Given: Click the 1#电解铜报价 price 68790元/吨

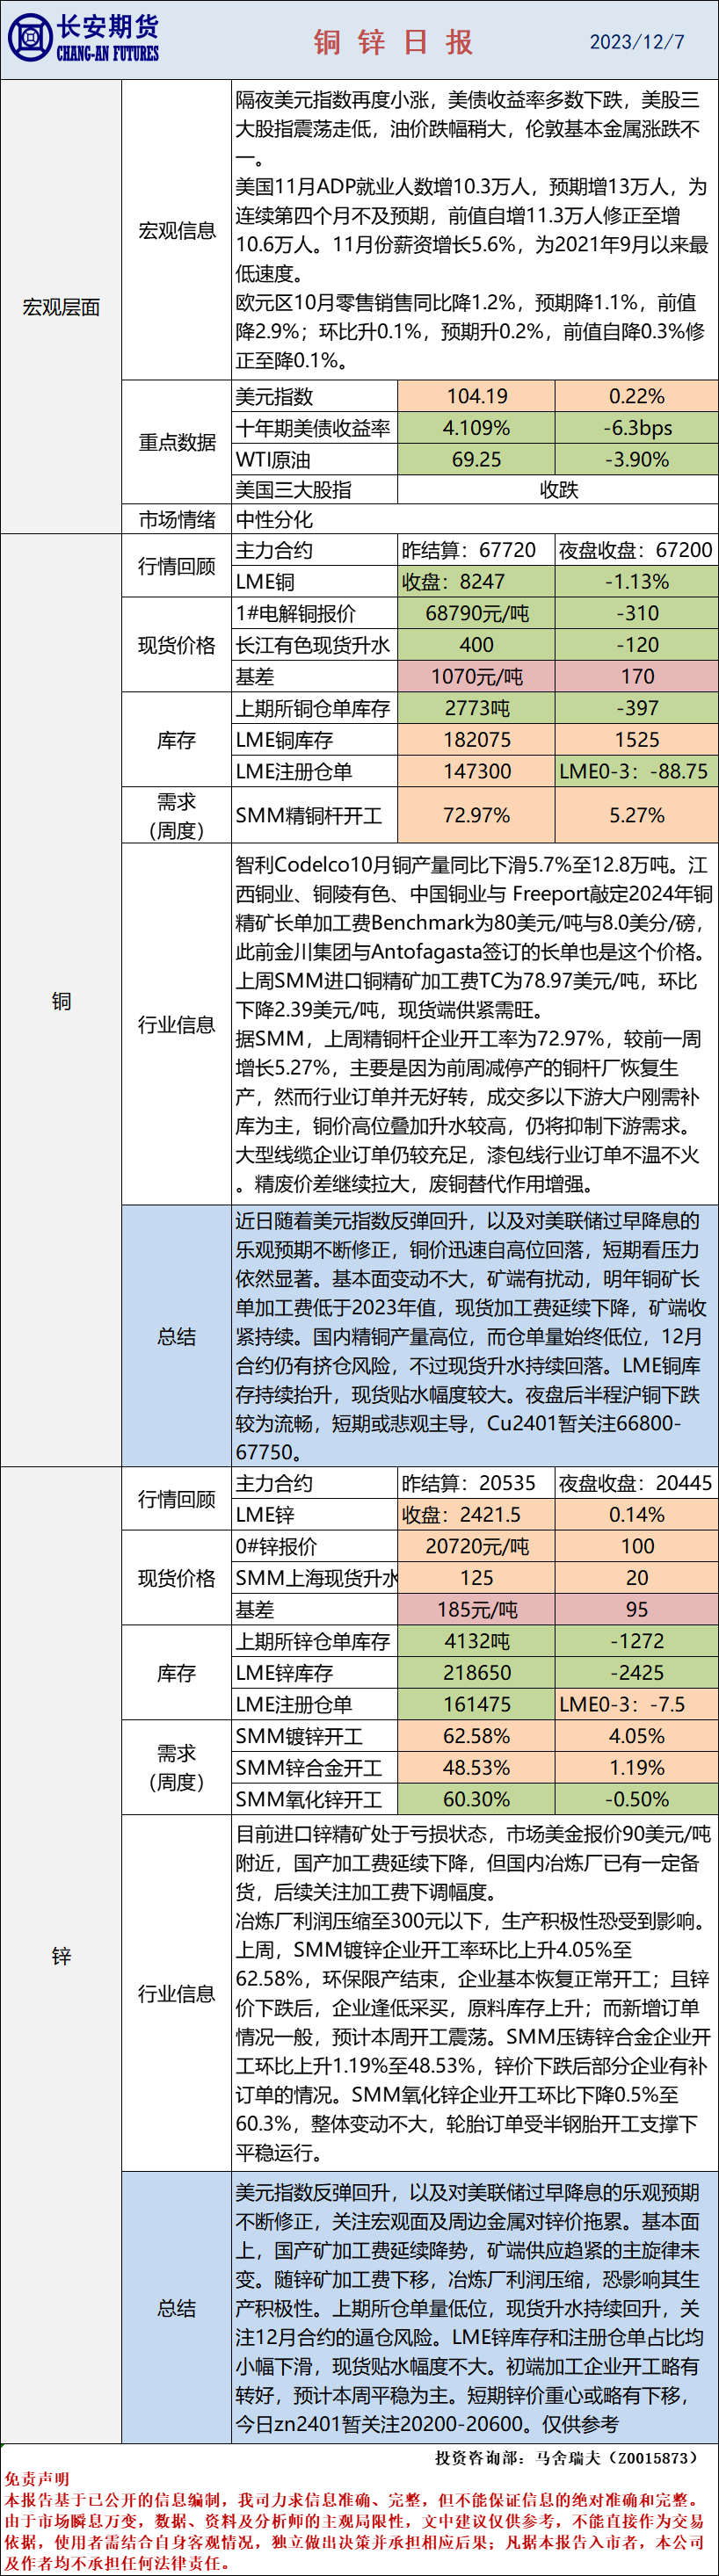Looking at the screenshot, I should coord(476,613).
